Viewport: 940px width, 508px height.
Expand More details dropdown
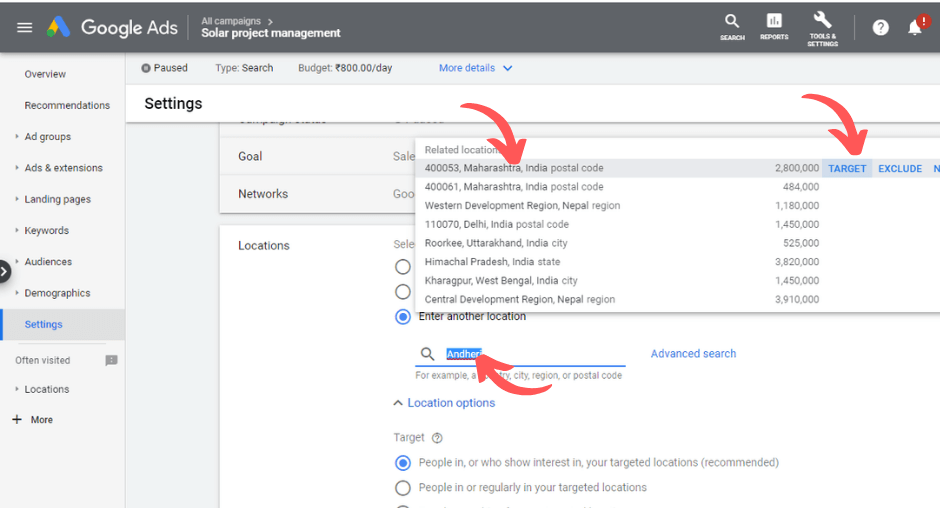(x=475, y=68)
